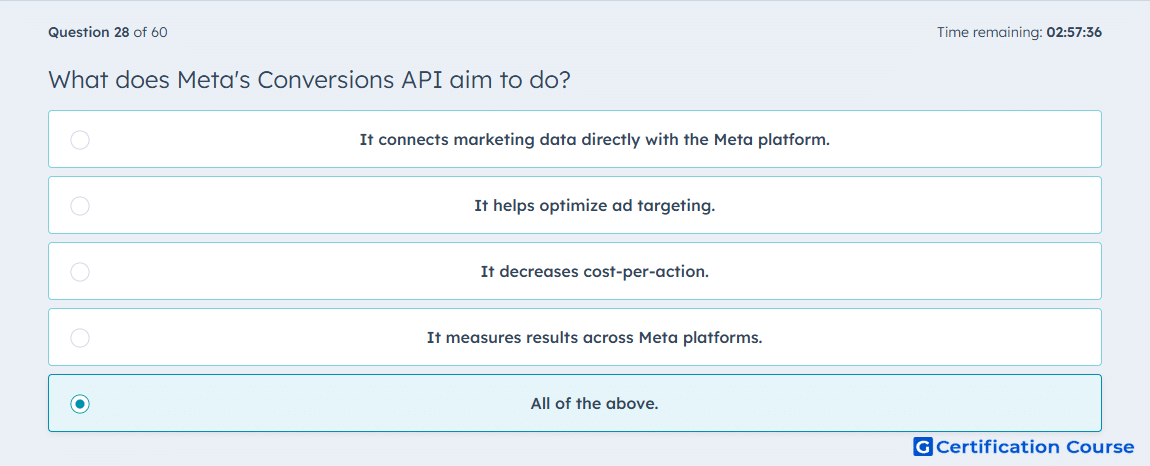Click the bold 'Question 28' counter
Screen dimensions: 1150x466
pyautogui.click(x=89, y=32)
